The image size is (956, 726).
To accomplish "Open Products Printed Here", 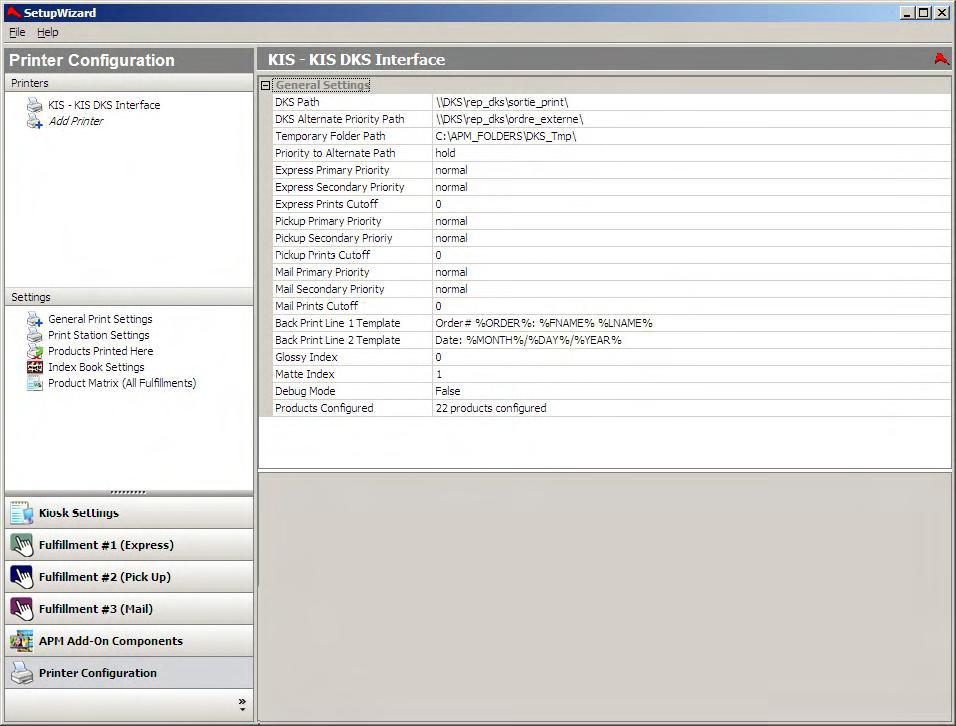I will tap(101, 351).
